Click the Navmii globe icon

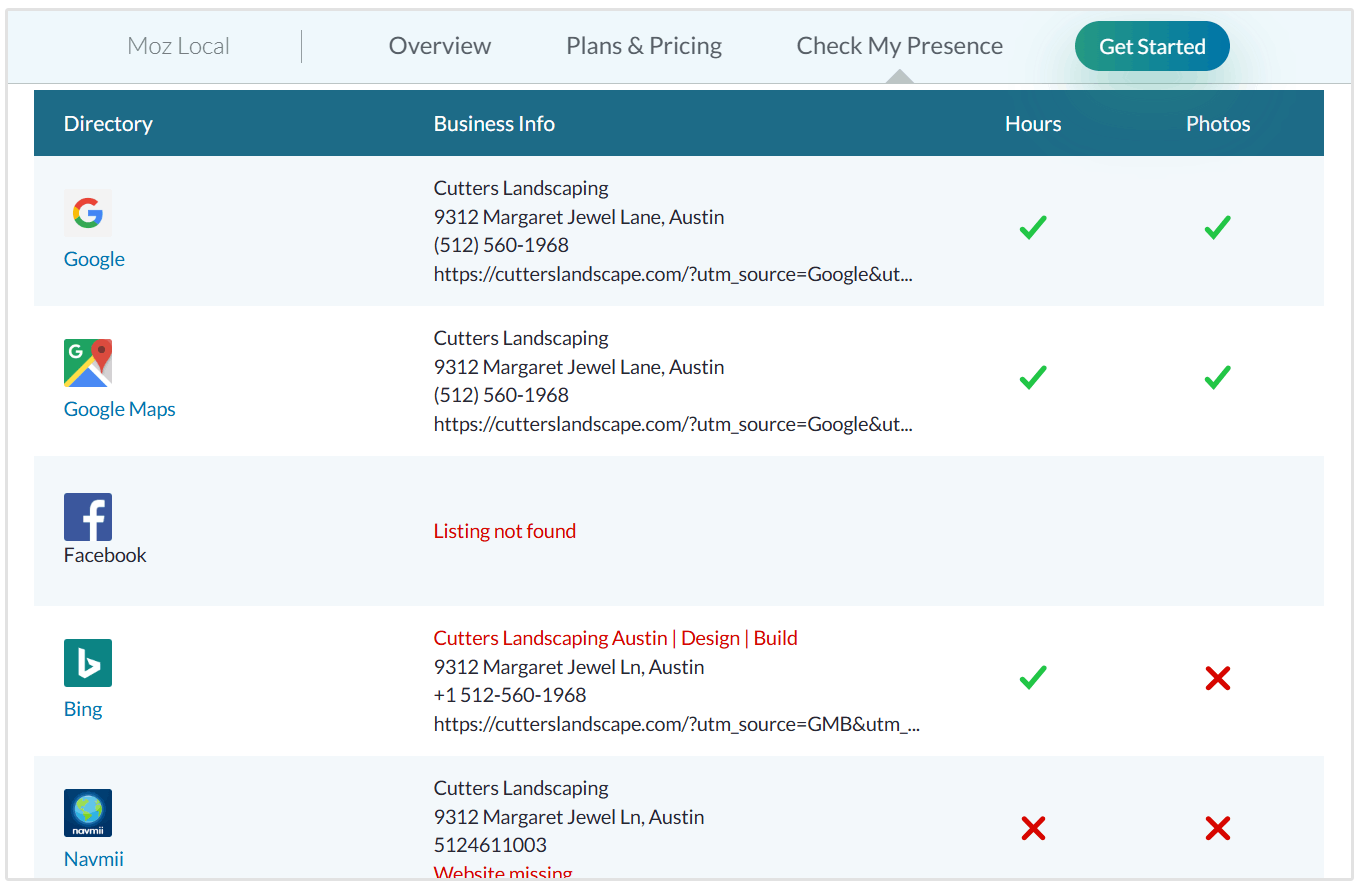pos(88,813)
